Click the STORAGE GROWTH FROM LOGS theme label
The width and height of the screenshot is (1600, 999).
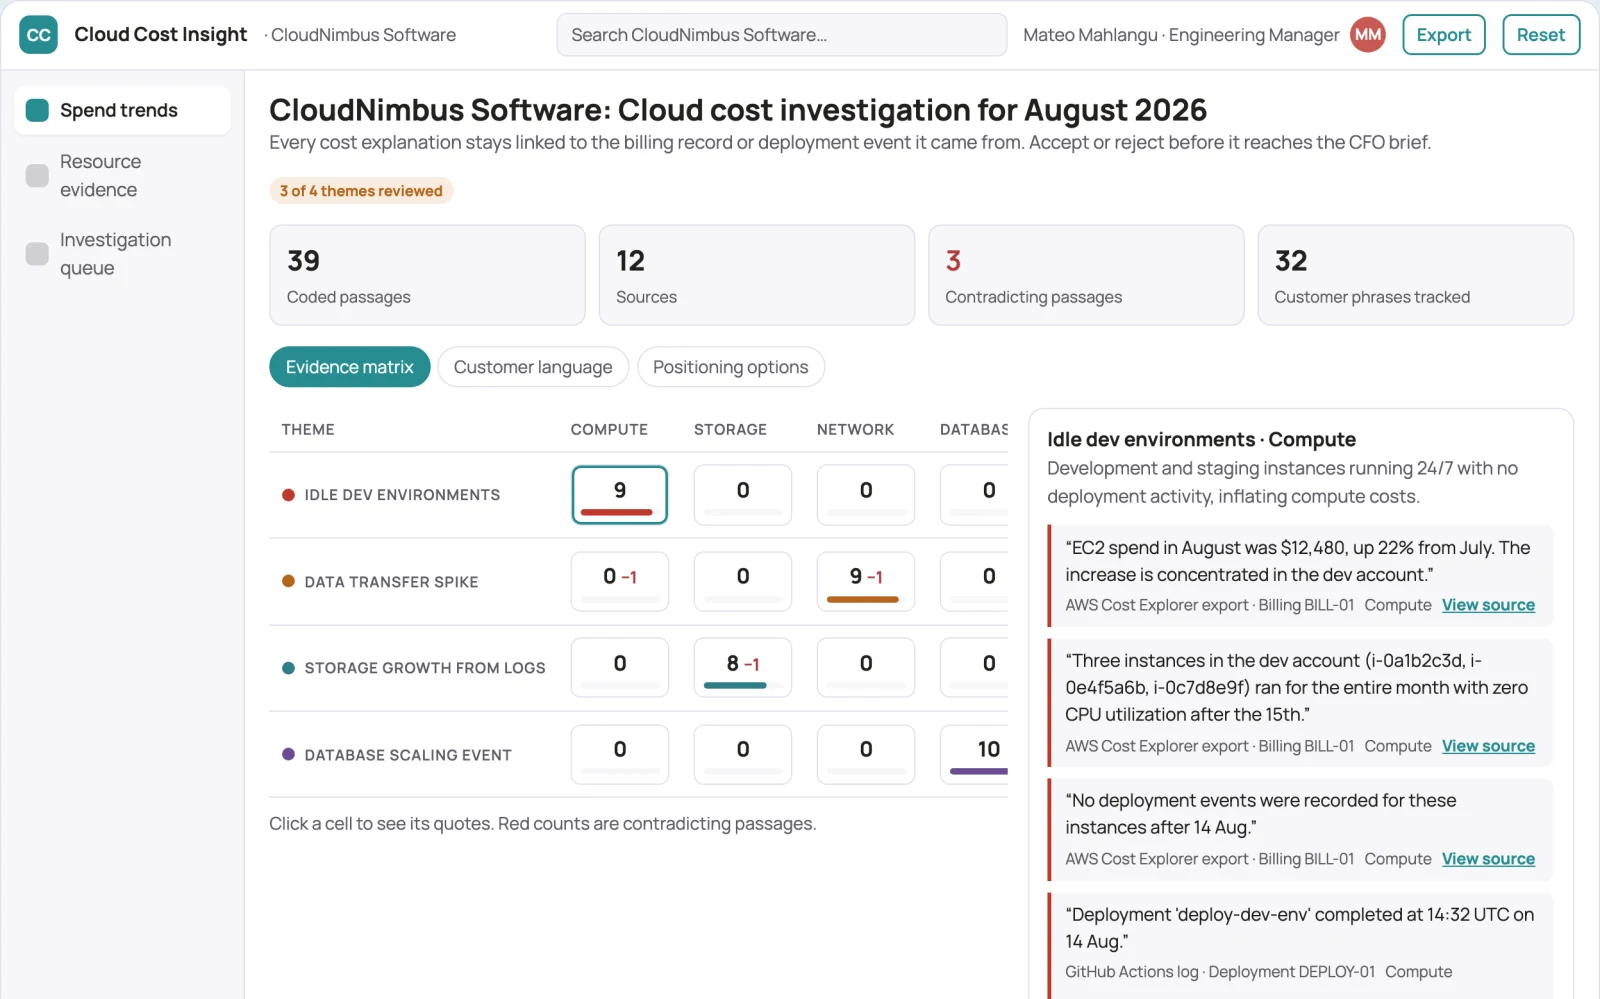[425, 668]
